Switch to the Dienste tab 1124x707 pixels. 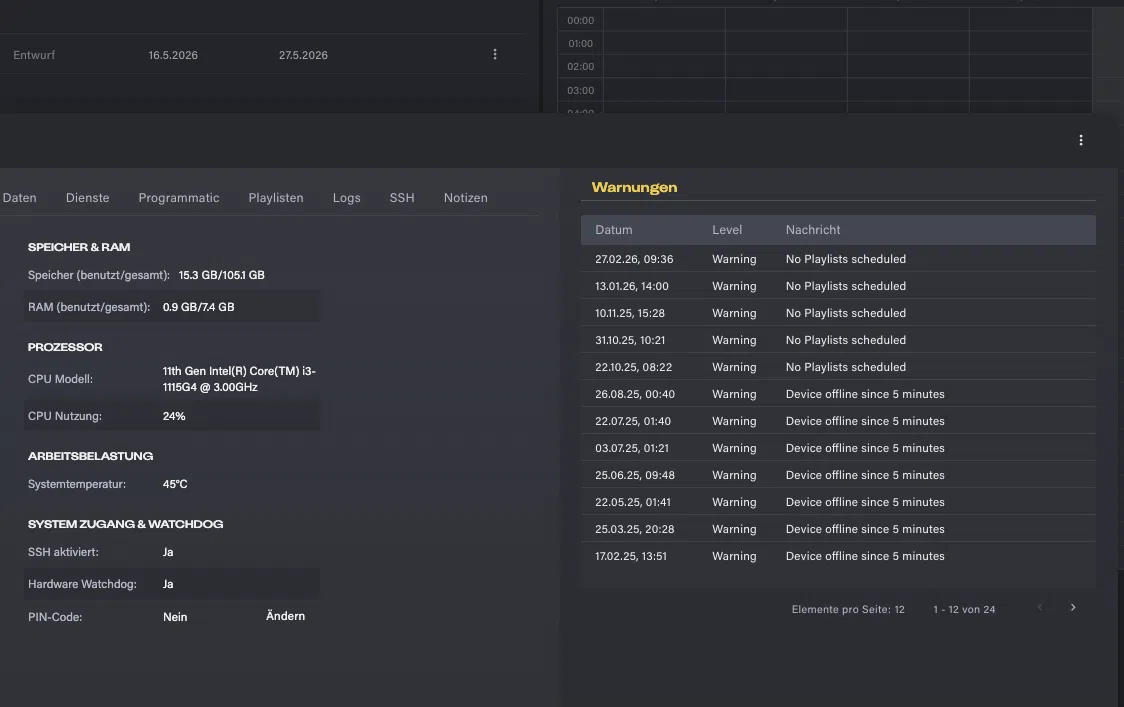pos(87,198)
